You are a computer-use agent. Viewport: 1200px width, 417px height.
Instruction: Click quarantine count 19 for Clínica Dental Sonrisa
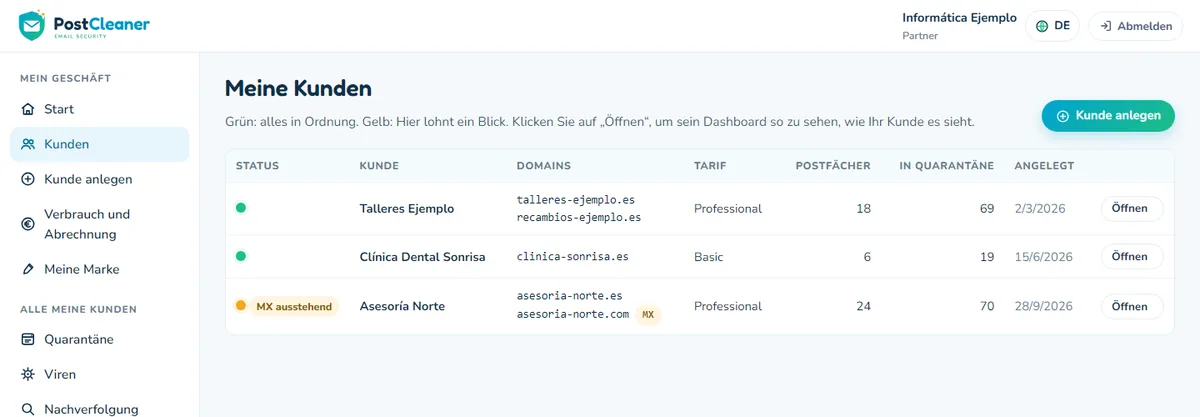pos(987,257)
